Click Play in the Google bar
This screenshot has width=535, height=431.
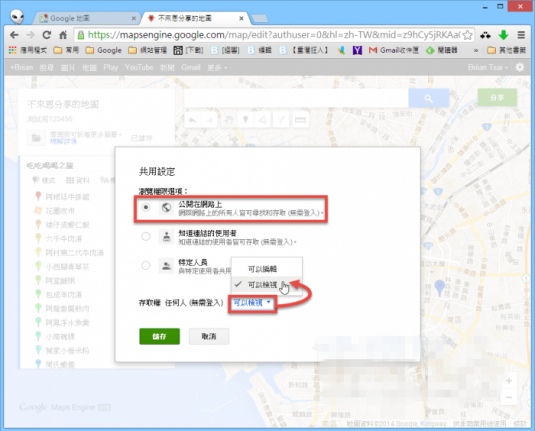pos(111,67)
